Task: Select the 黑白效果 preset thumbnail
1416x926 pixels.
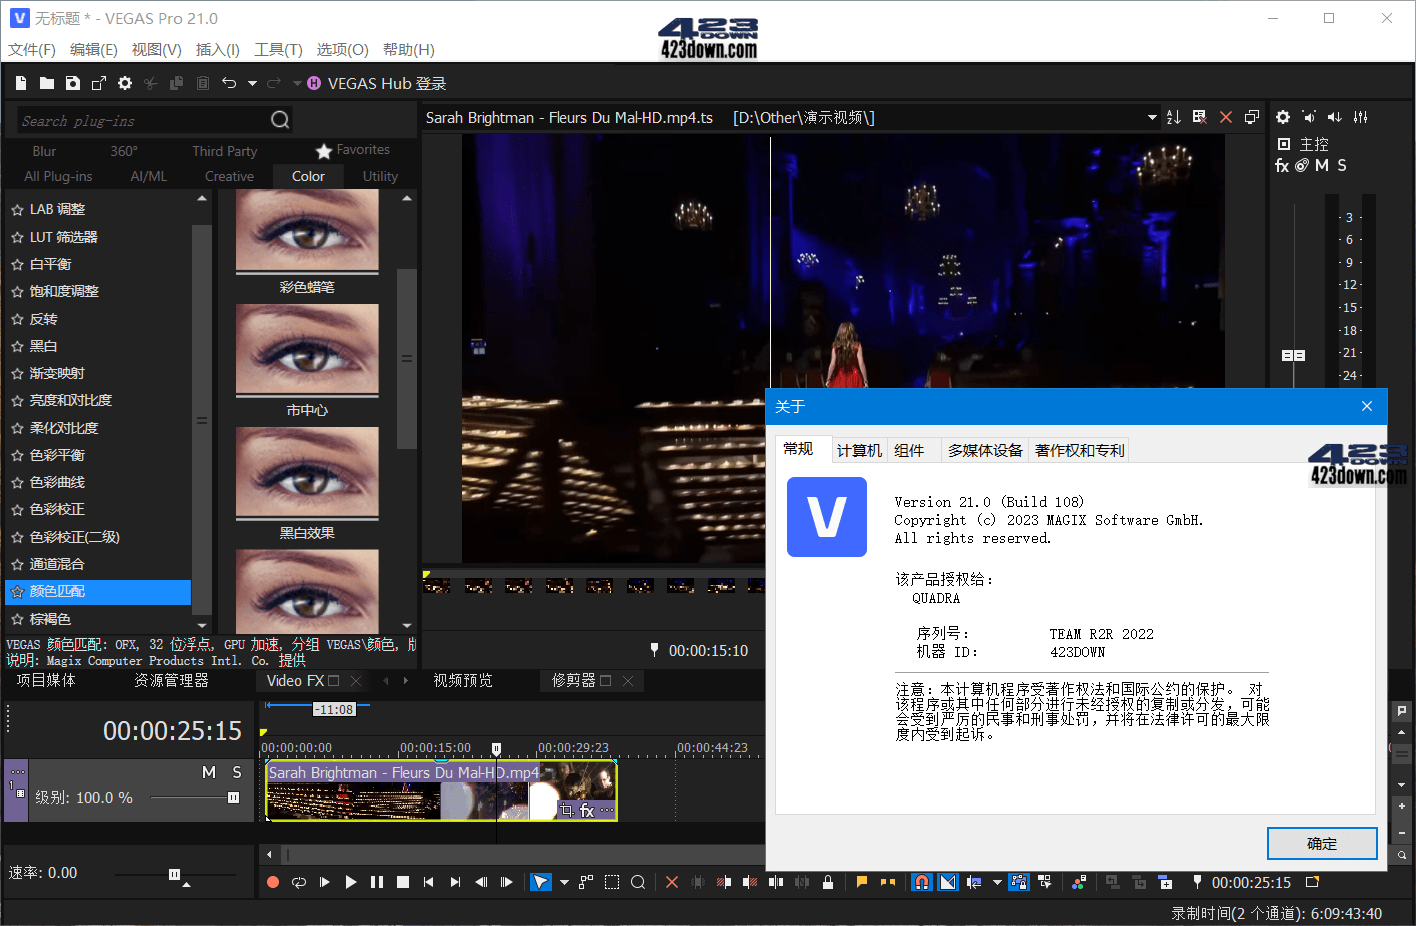Action: click(x=307, y=473)
